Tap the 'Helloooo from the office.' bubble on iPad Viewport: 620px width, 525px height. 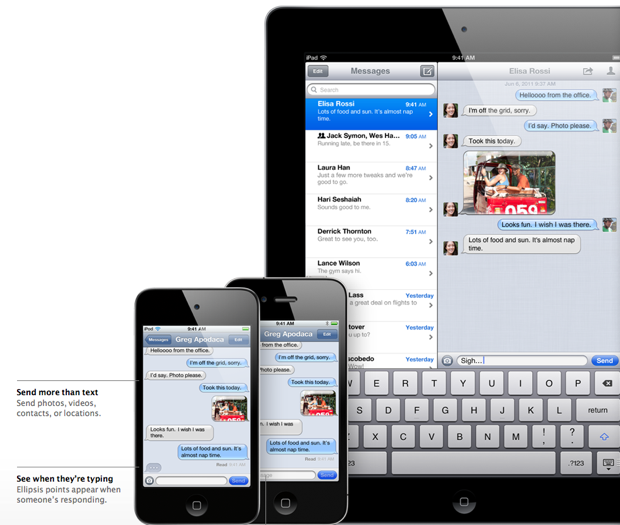[555, 95]
